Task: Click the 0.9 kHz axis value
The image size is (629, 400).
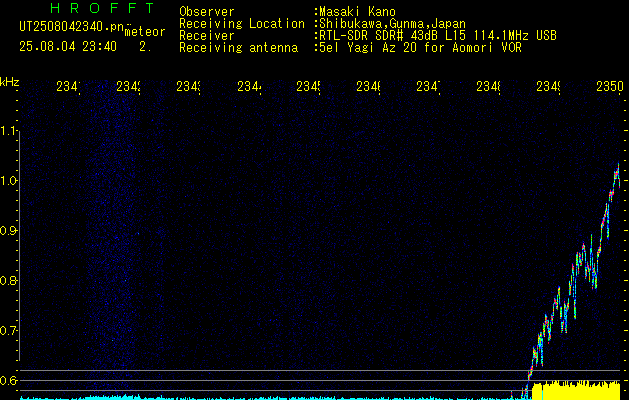Action: pyautogui.click(x=9, y=231)
